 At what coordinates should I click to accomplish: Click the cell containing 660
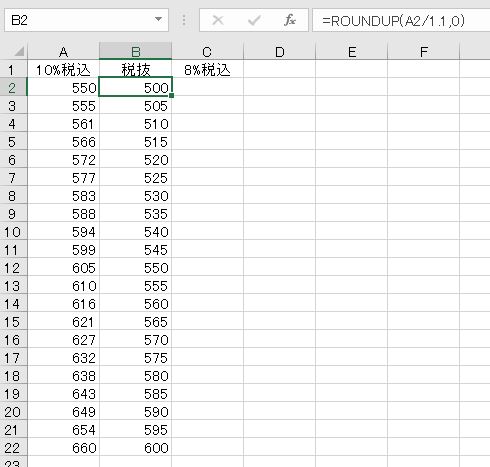63,448
